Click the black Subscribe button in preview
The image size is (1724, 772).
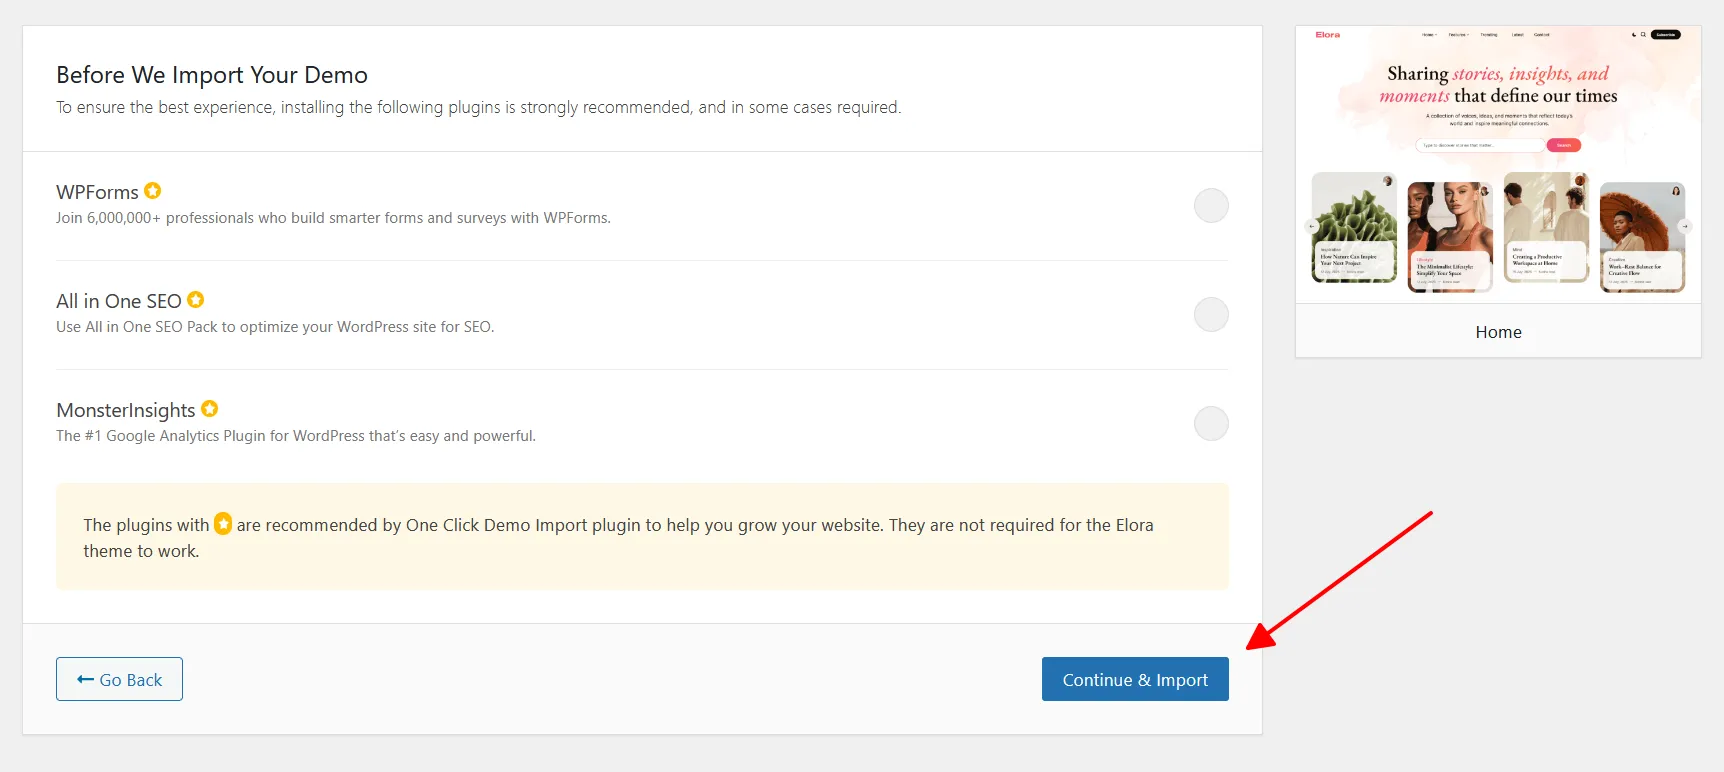coord(1665,35)
